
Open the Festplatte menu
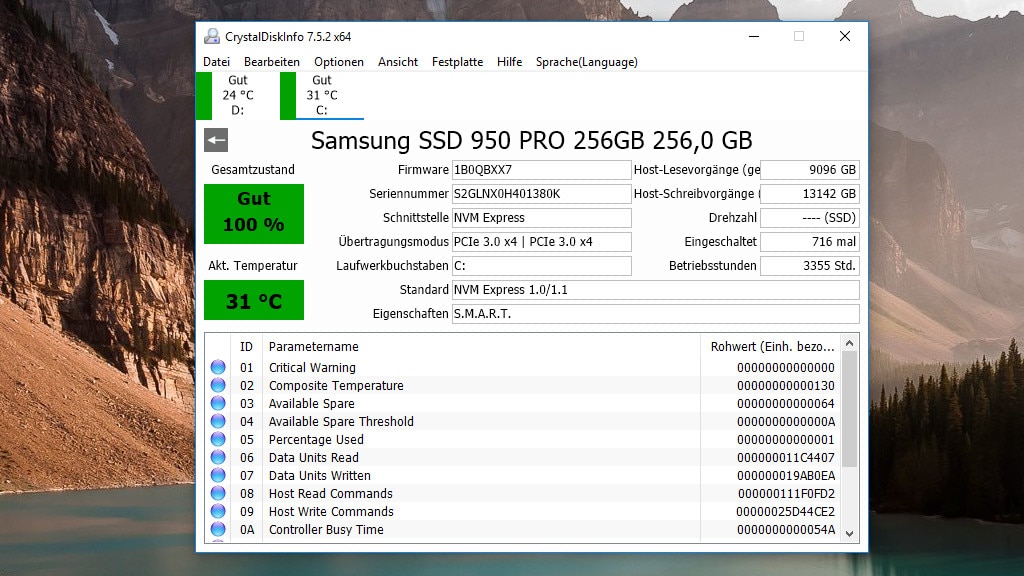click(457, 62)
